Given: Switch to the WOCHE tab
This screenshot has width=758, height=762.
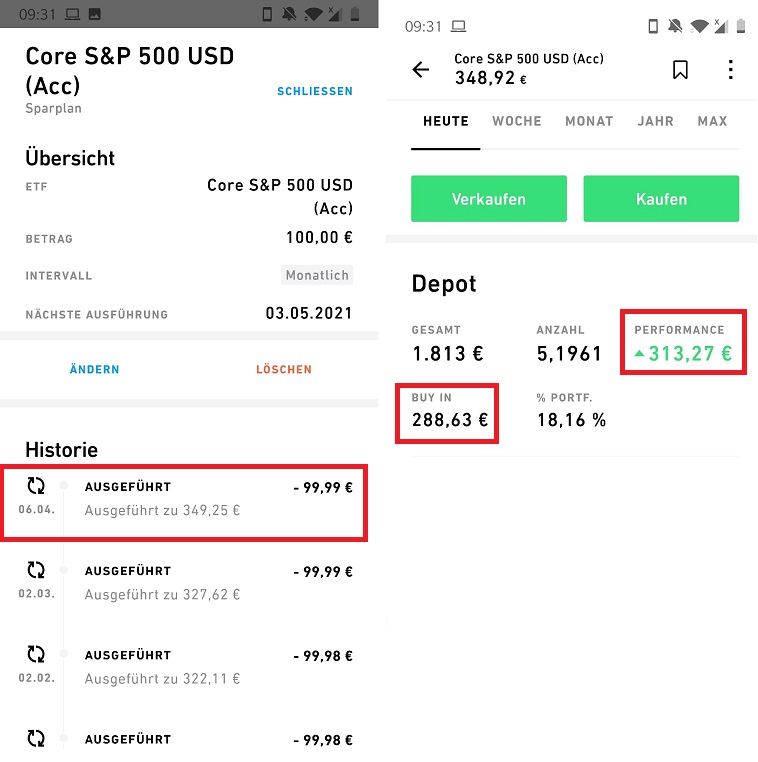Looking at the screenshot, I should pyautogui.click(x=517, y=121).
